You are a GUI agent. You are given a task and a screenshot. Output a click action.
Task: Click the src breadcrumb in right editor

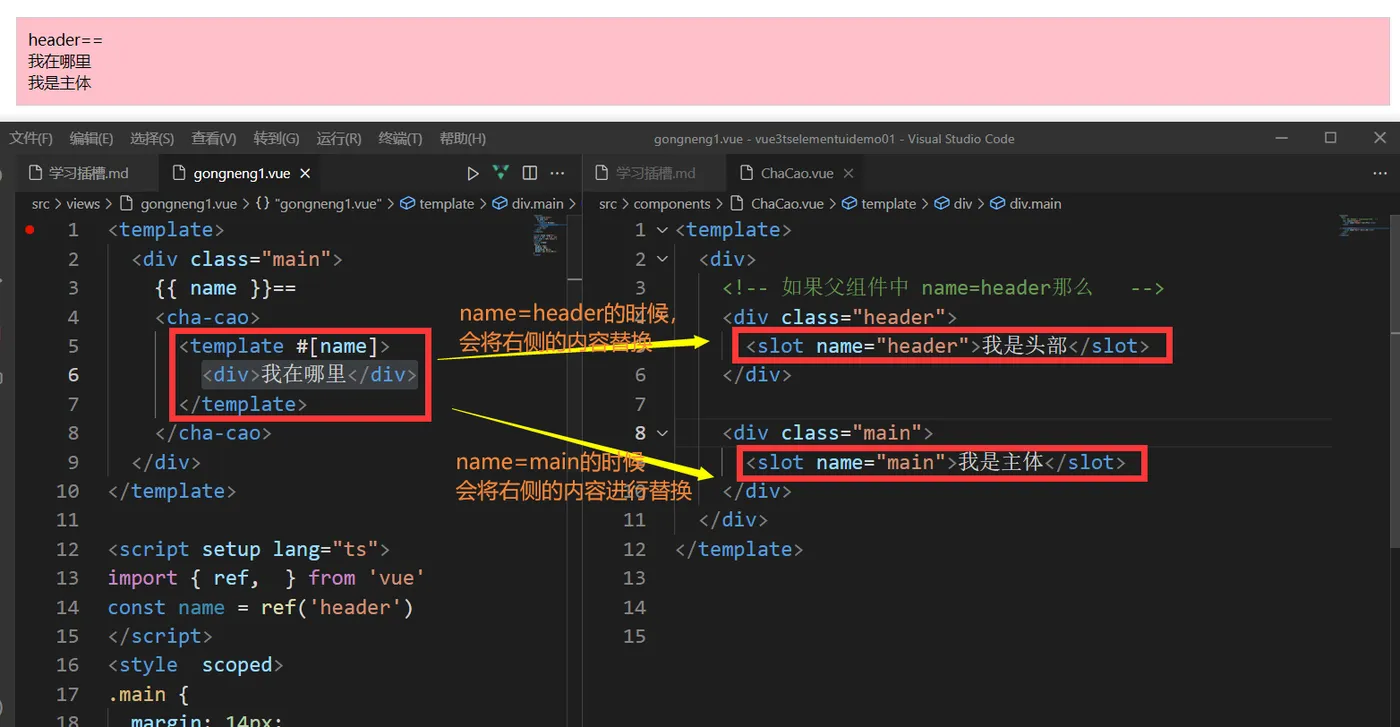click(608, 203)
